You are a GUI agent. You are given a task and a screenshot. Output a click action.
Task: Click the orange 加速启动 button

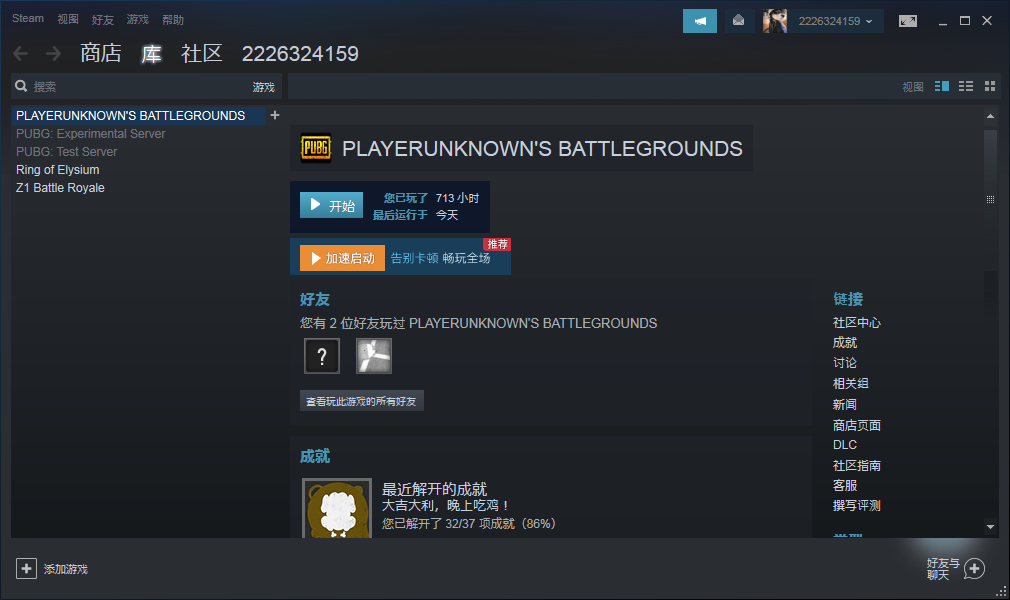click(342, 258)
